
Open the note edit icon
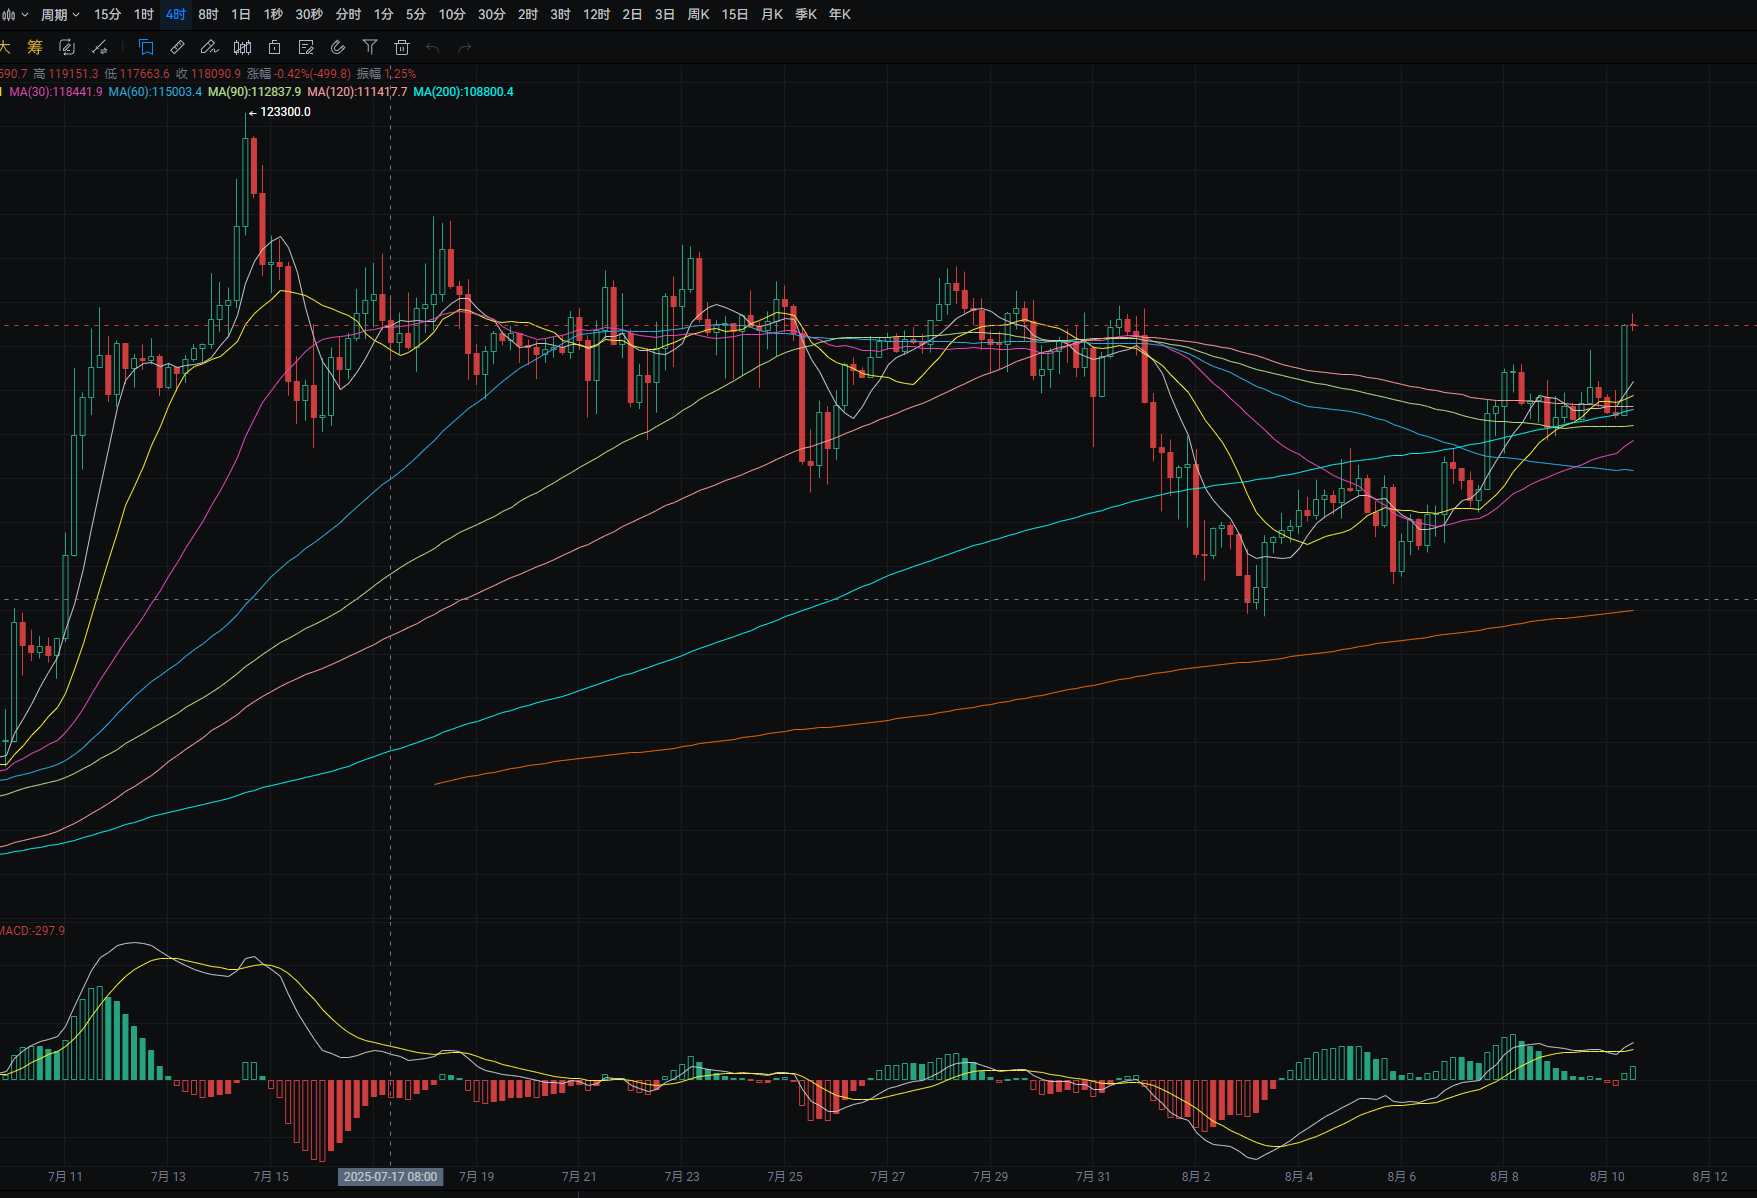[x=306, y=47]
